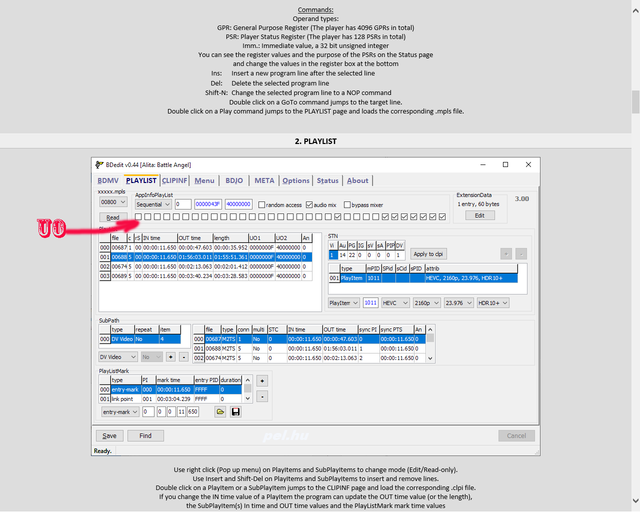Image resolution: width=640 pixels, height=512 pixels.
Task: Click the page vertical scrollbar thumb
Action: point(636,102)
